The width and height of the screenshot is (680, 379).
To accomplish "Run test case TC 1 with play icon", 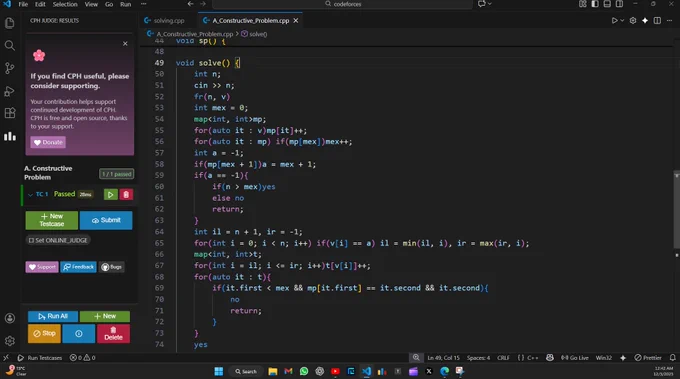I will click(x=111, y=195).
